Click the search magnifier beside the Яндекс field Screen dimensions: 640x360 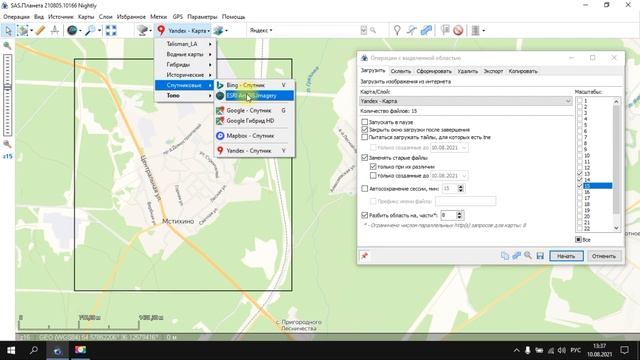click(x=373, y=30)
